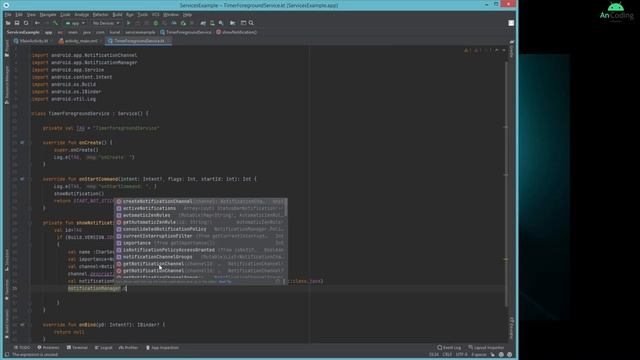Click the Open folder toolbar icon
Screen dimensions: 640x360
8,23
